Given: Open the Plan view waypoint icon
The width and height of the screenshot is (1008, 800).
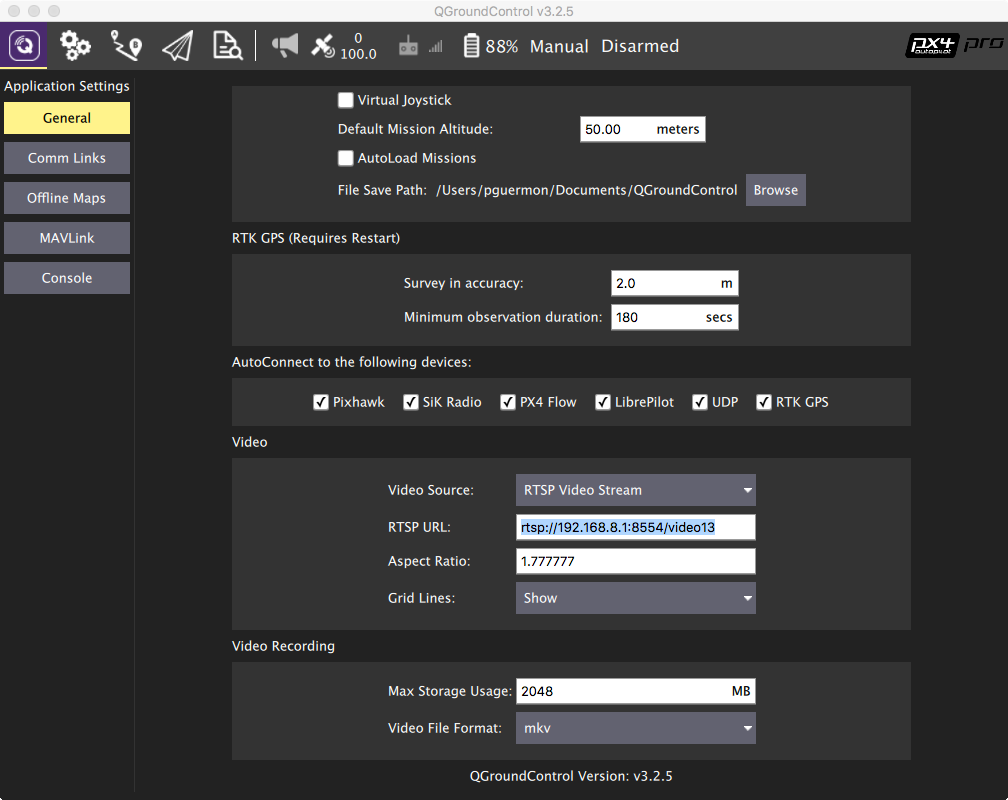Looking at the screenshot, I should pos(126,46).
